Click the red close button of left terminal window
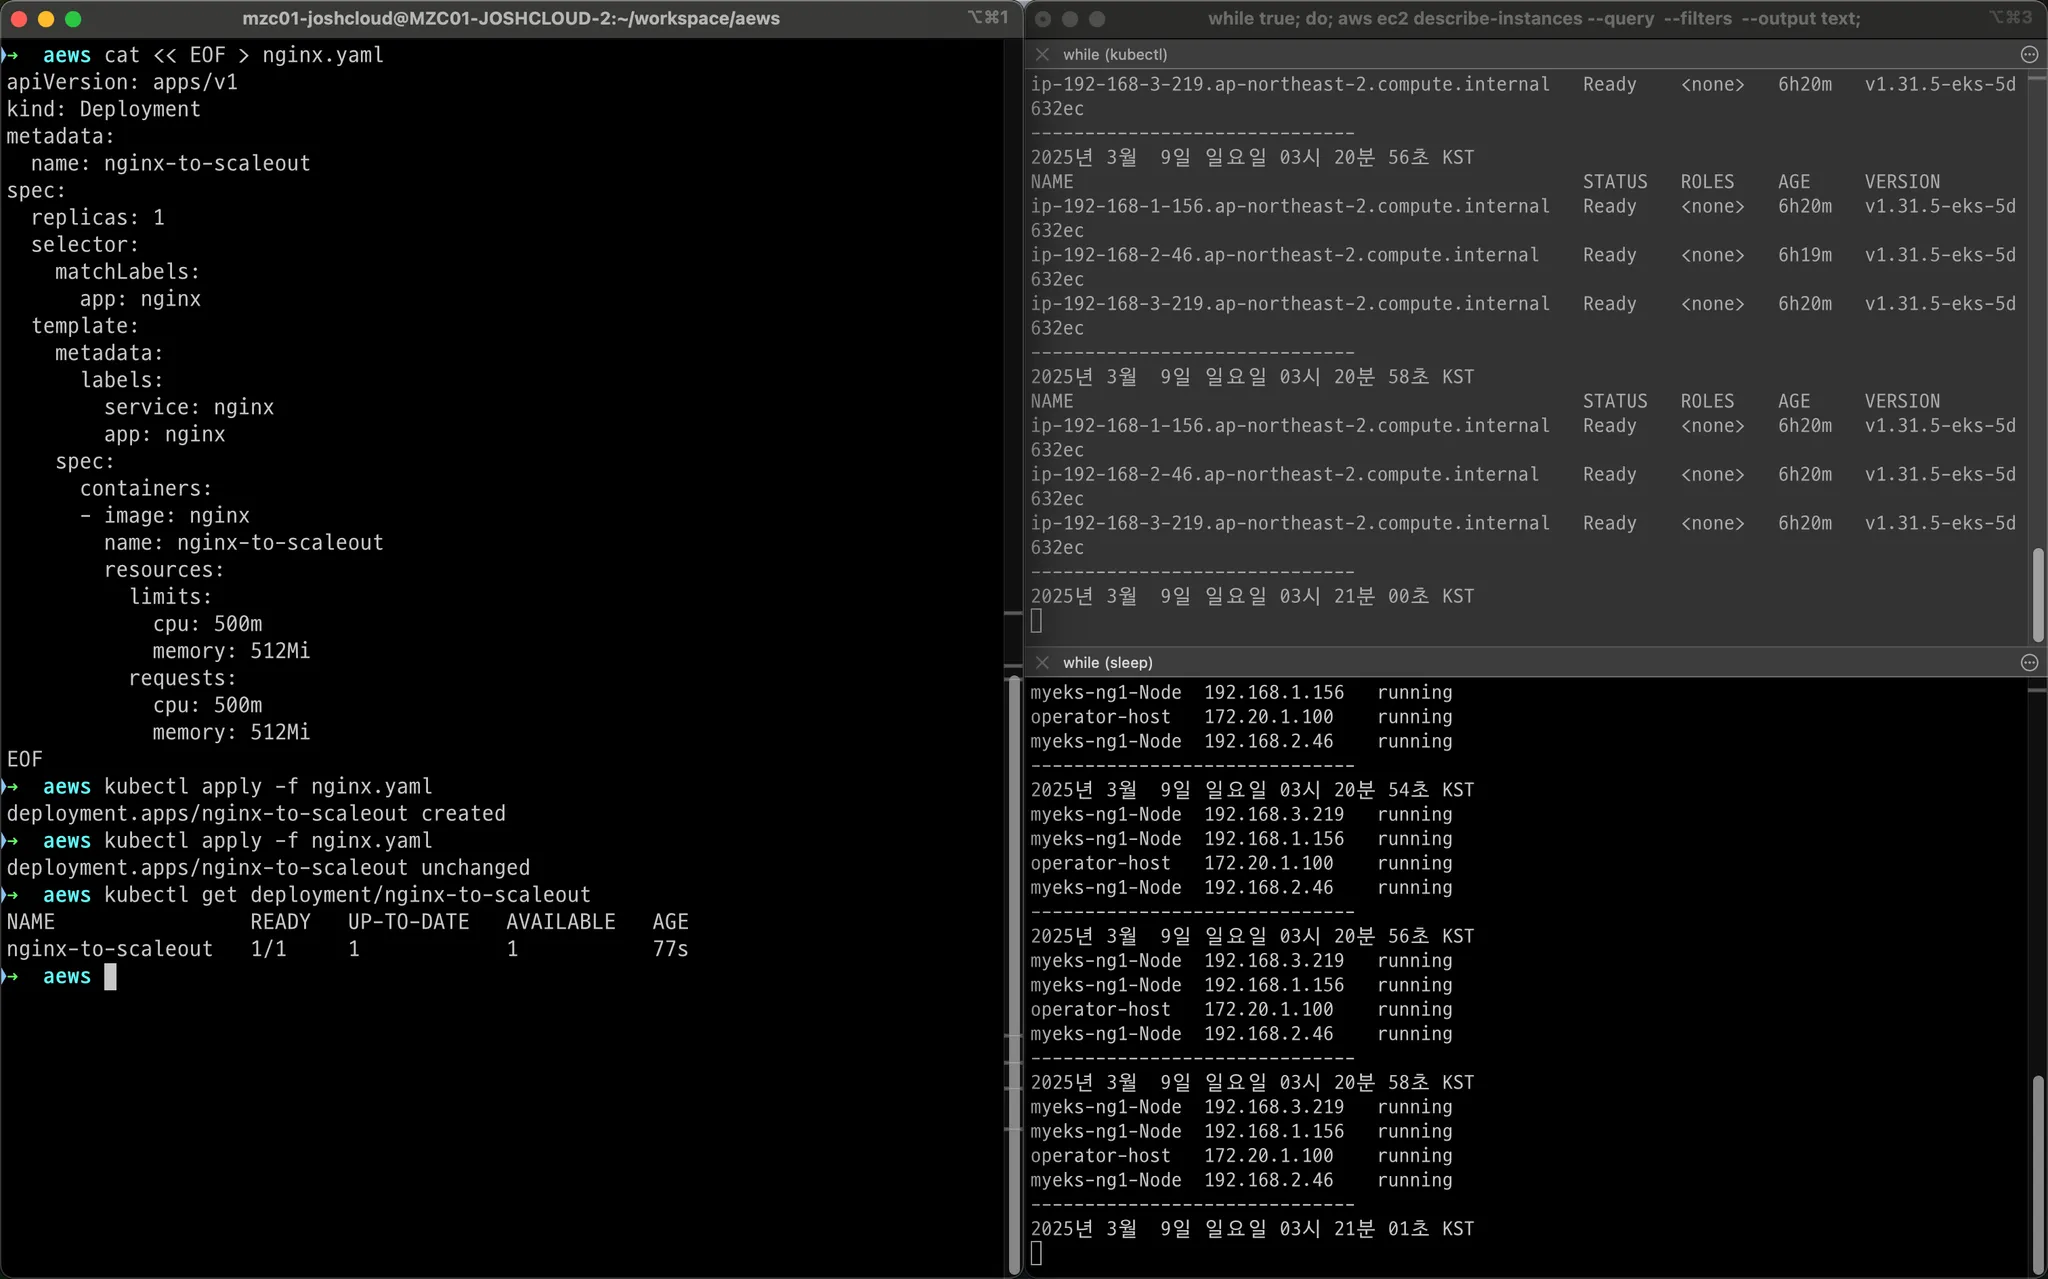The image size is (2048, 1279). (x=19, y=19)
